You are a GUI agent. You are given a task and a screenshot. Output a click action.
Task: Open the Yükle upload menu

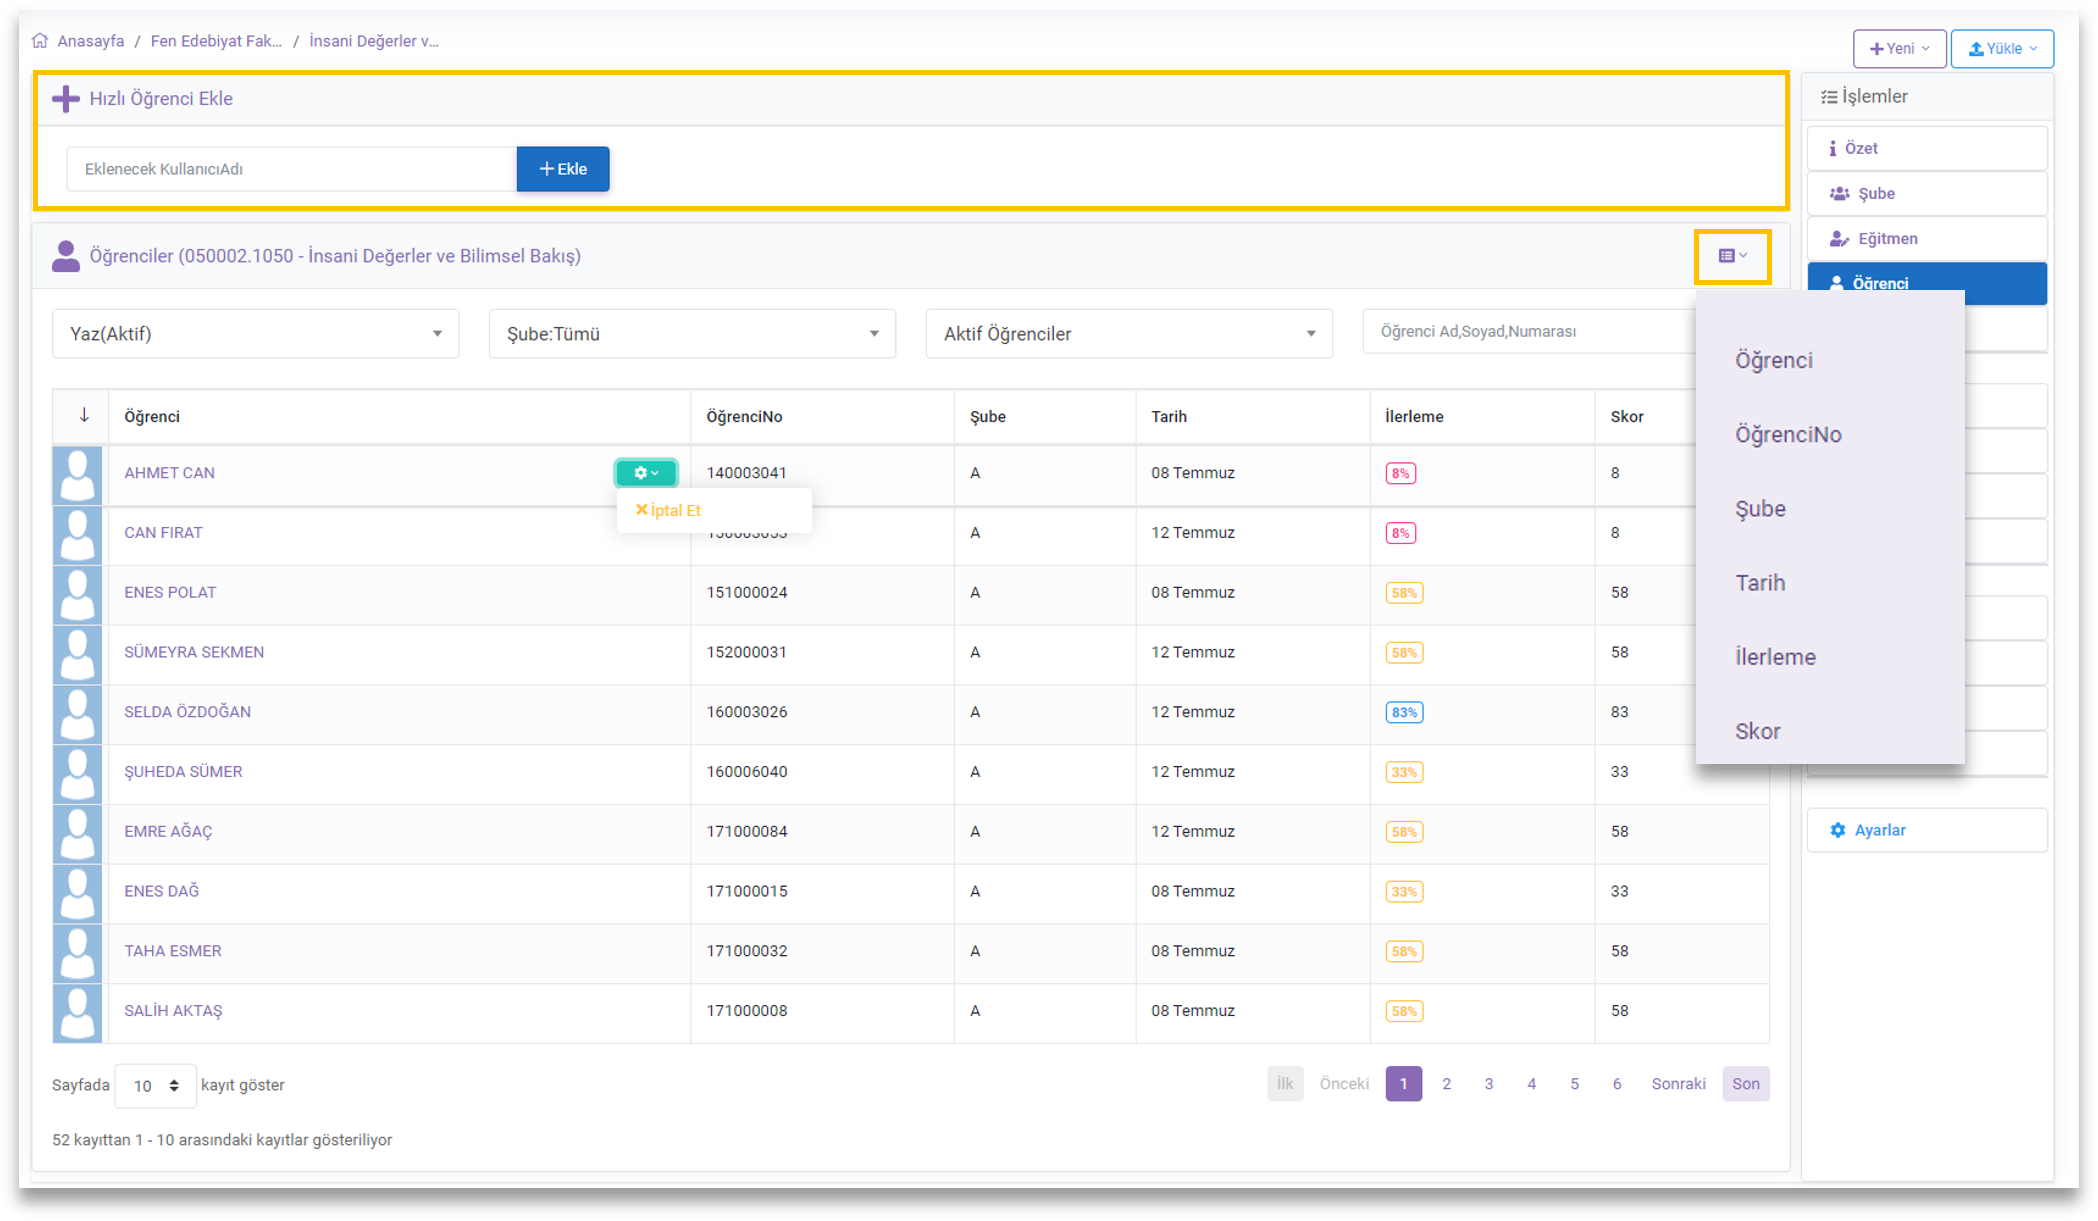tap(2001, 49)
